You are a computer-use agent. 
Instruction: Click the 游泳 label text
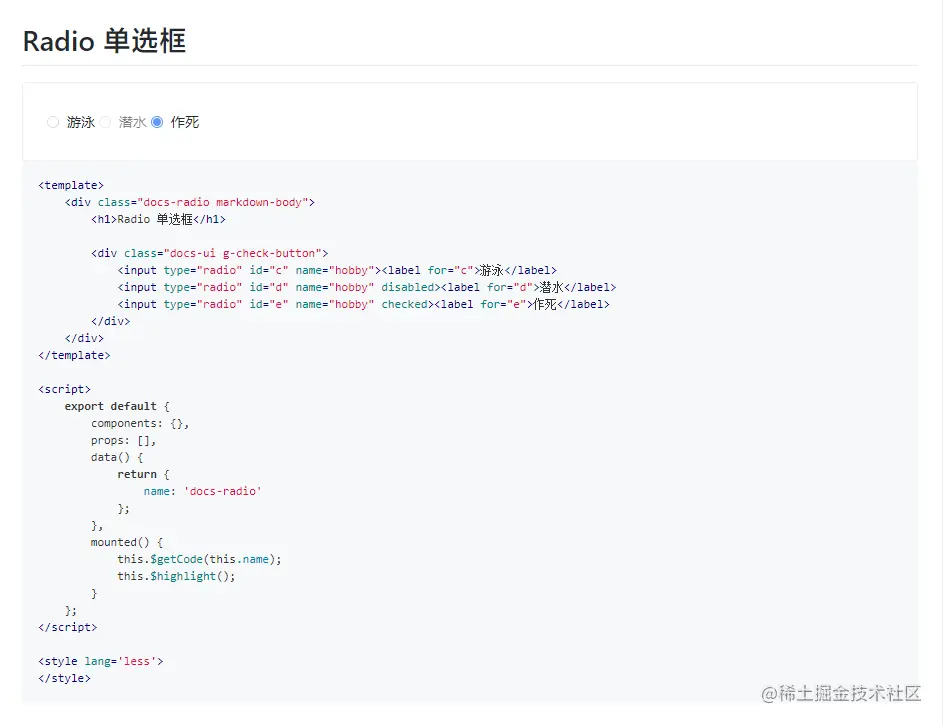click(81, 122)
